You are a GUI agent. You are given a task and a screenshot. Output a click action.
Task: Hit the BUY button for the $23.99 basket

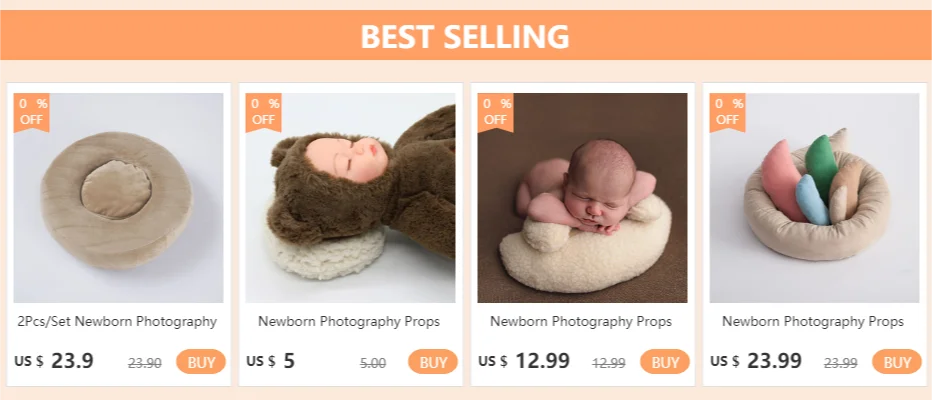(x=897, y=362)
